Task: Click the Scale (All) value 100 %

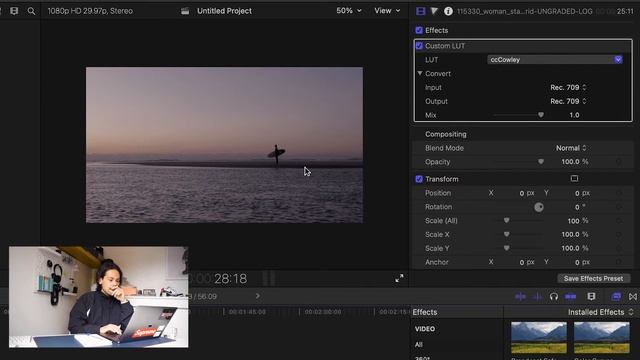Action: click(578, 220)
